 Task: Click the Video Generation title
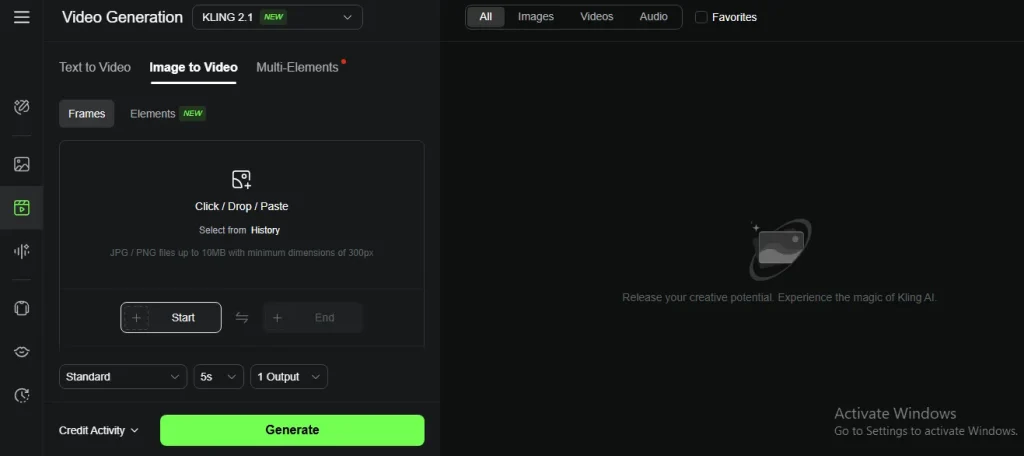[122, 17]
